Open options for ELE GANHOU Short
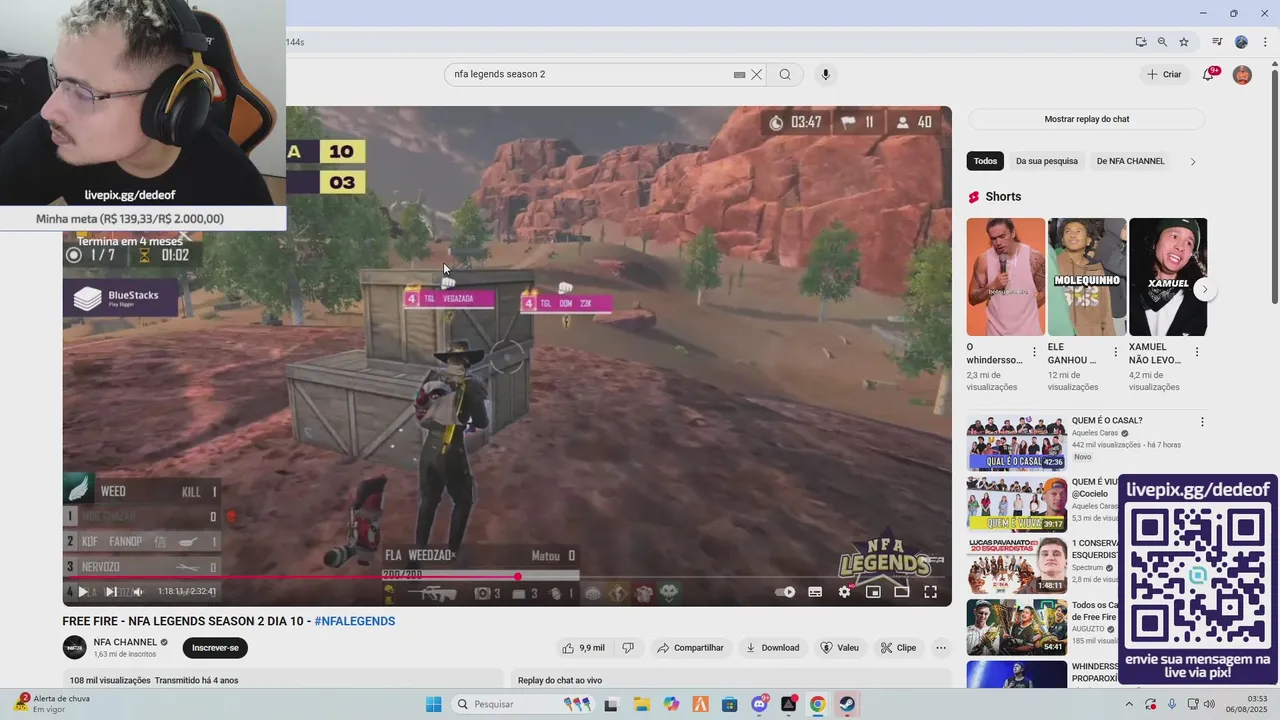Image resolution: width=1280 pixels, height=720 pixels. pos(1115,352)
